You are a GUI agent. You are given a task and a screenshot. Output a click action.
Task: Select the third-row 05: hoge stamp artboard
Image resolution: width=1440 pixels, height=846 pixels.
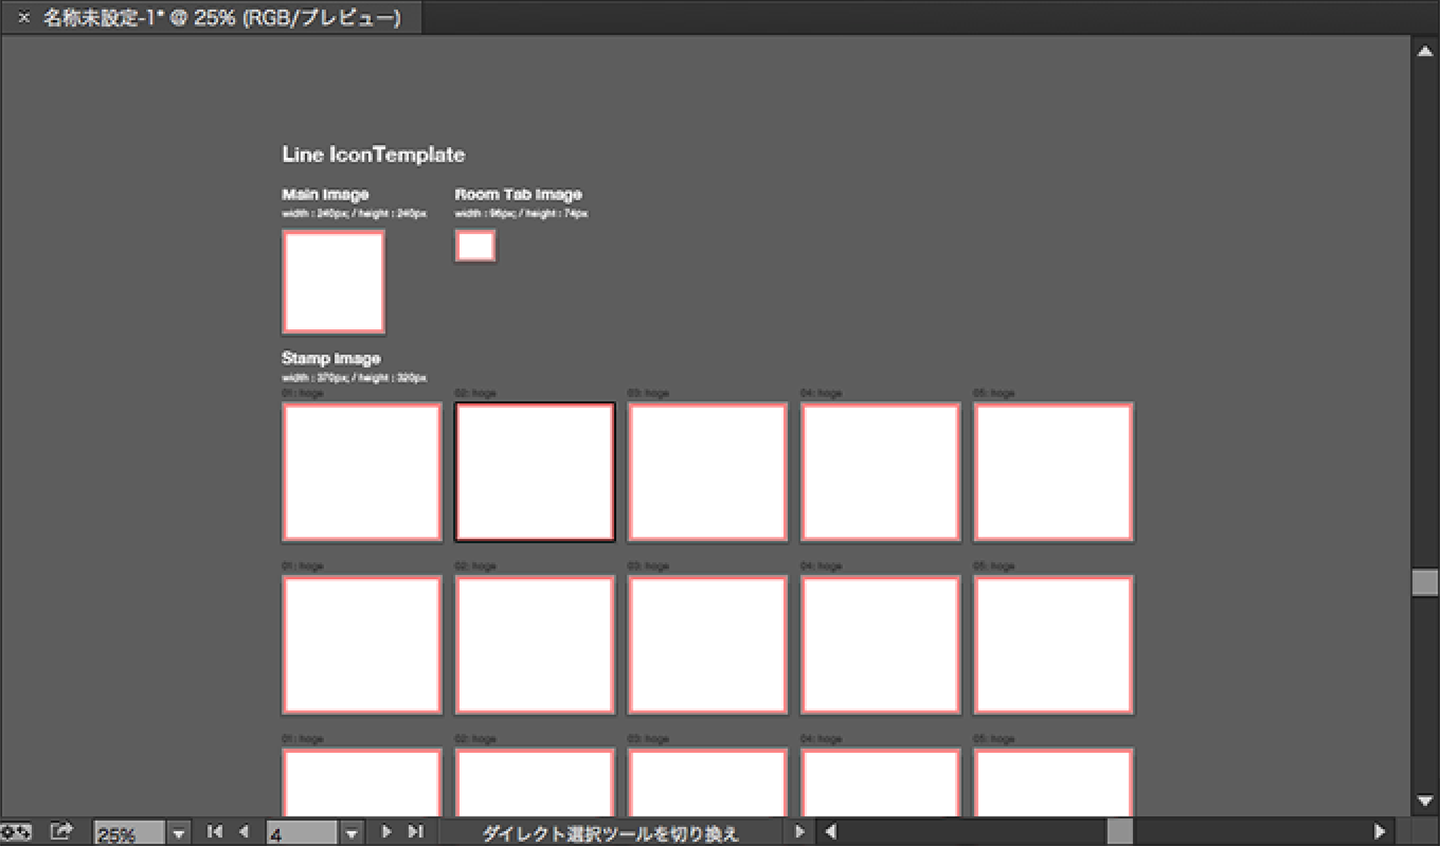tap(1053, 782)
